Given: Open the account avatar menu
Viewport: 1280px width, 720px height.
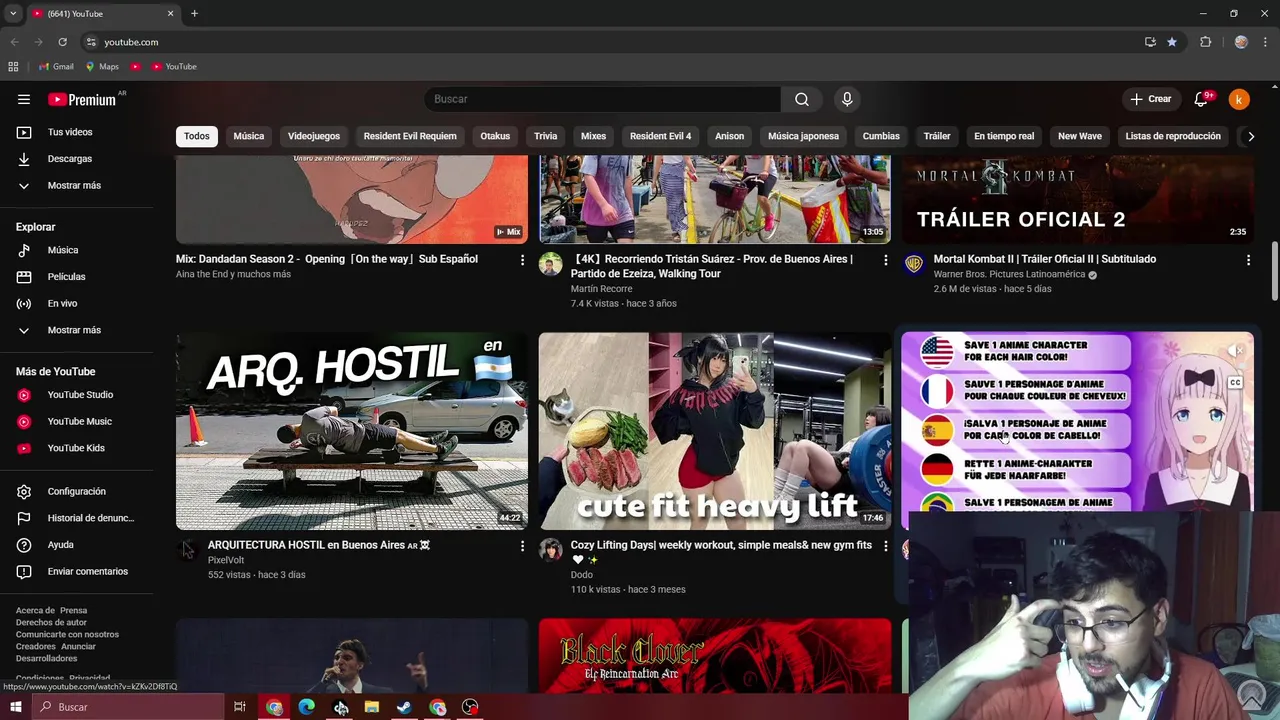Looking at the screenshot, I should pos(1239,99).
